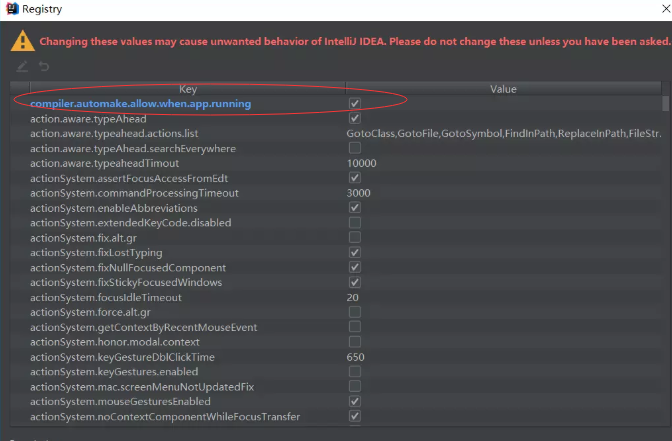
Task: Toggle actionSystem.noContextComponentWhileFocusTransfer checkbox
Action: [x=354, y=416]
